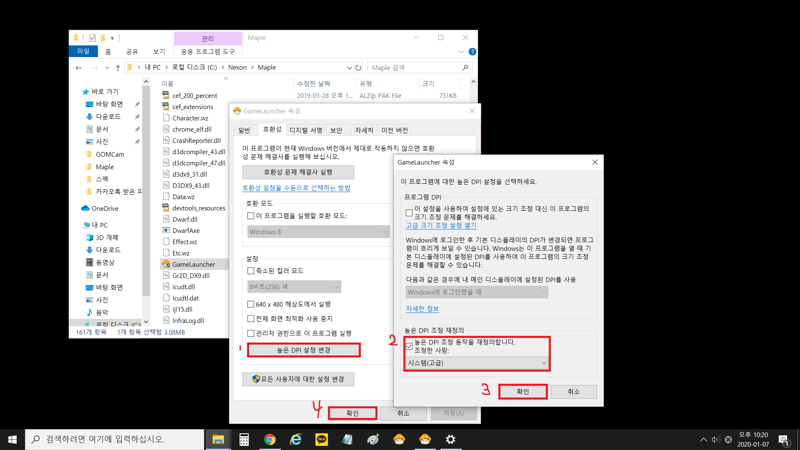Open the 8비트(256) 색 dropdown
This screenshot has width=800, height=450.
294,287
